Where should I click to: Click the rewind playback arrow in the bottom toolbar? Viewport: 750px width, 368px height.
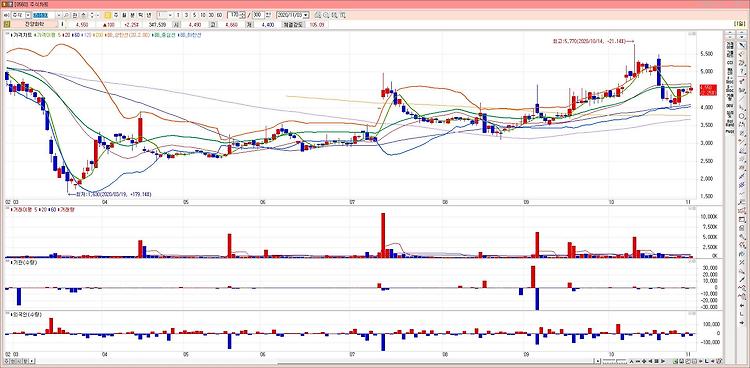coord(650,361)
